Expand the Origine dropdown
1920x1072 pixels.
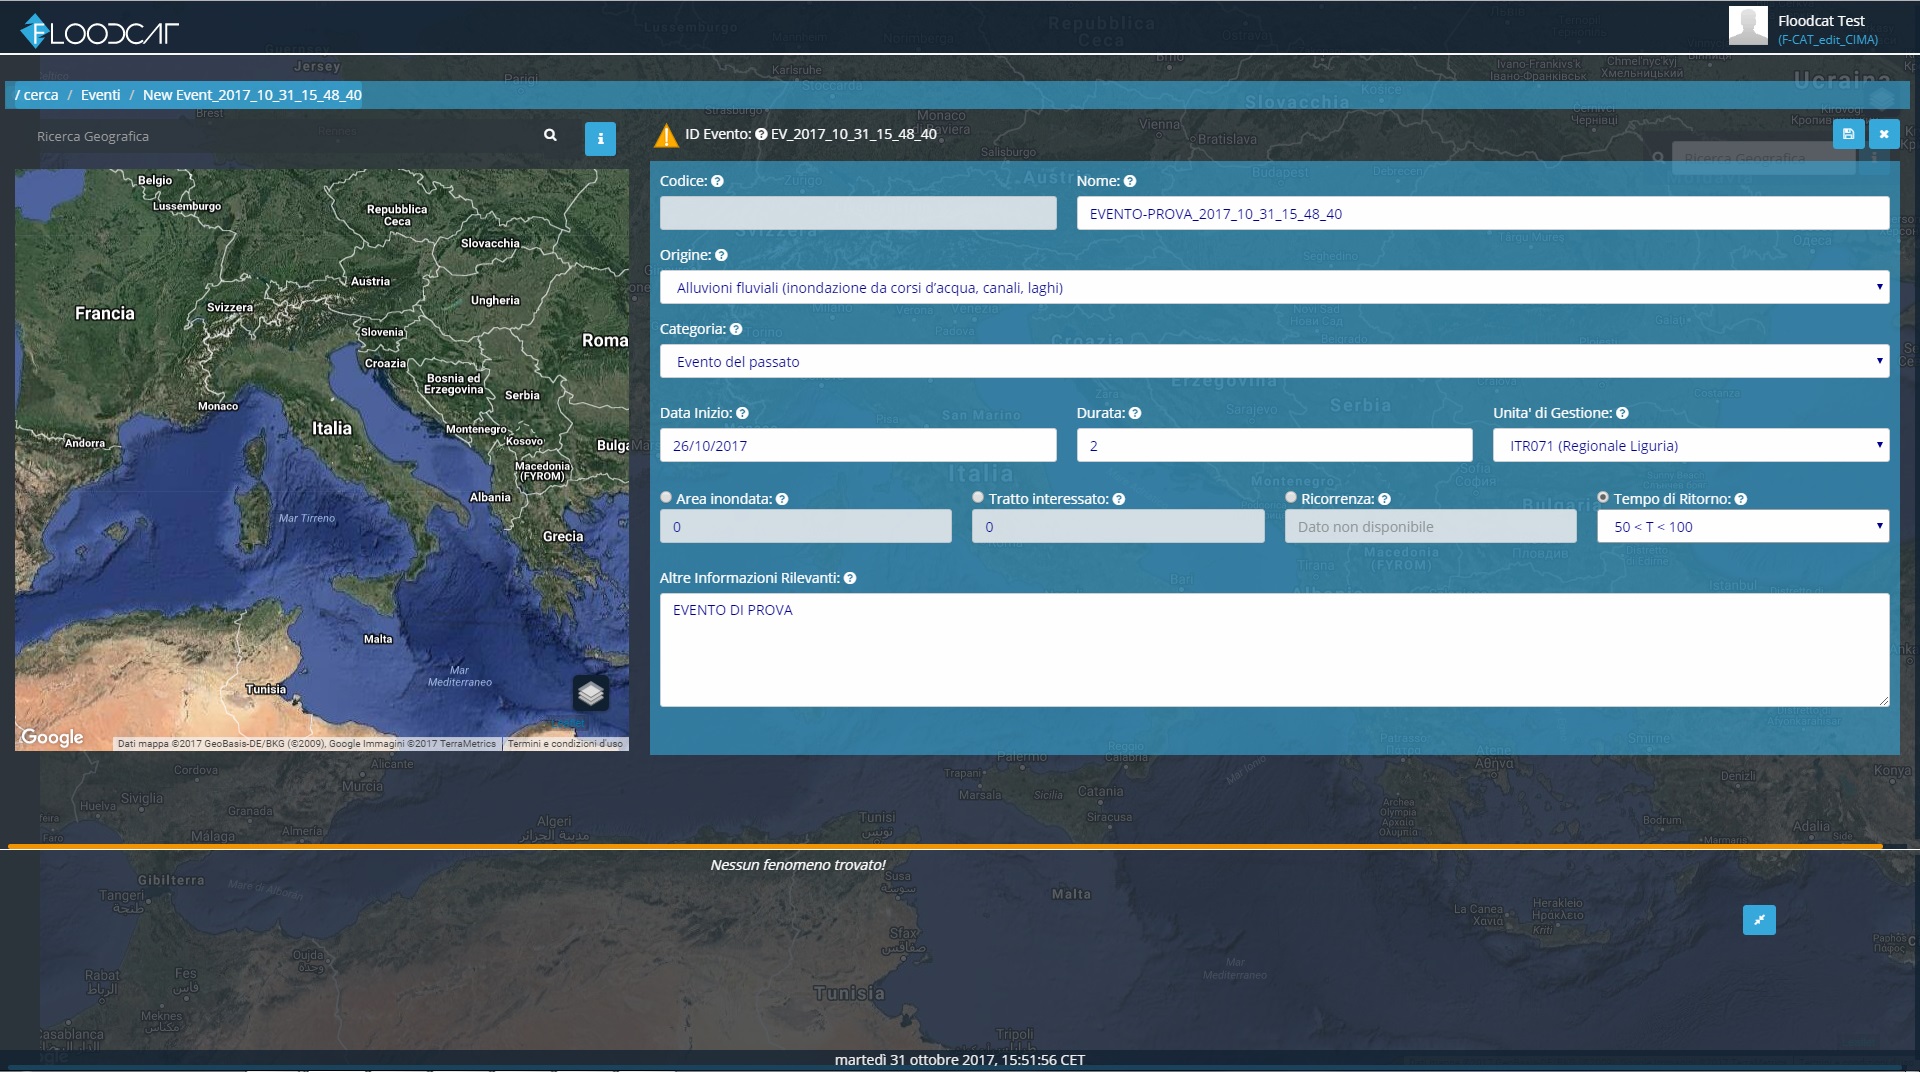(x=1274, y=287)
